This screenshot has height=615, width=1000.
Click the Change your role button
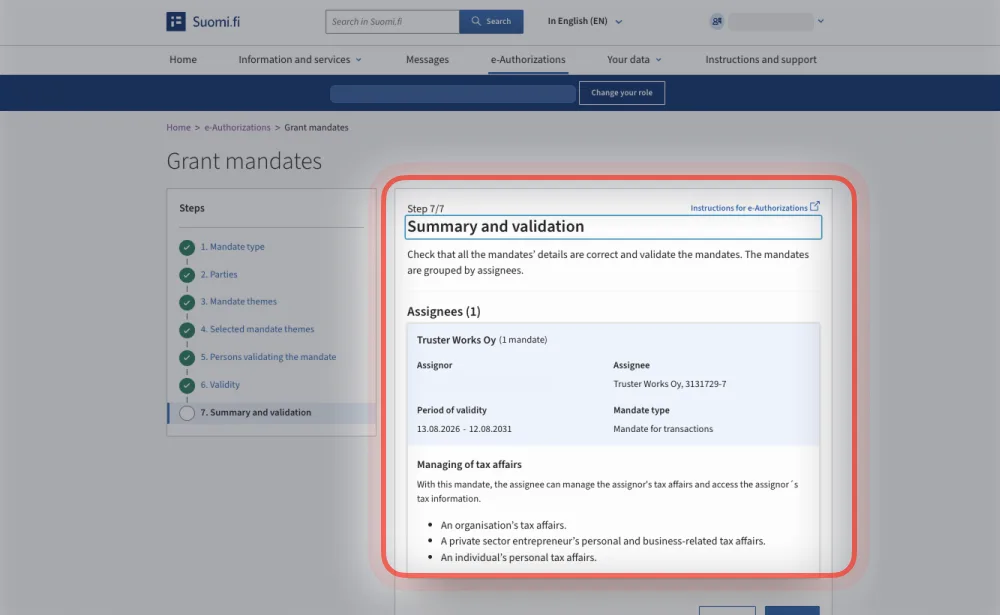pyautogui.click(x=622, y=93)
